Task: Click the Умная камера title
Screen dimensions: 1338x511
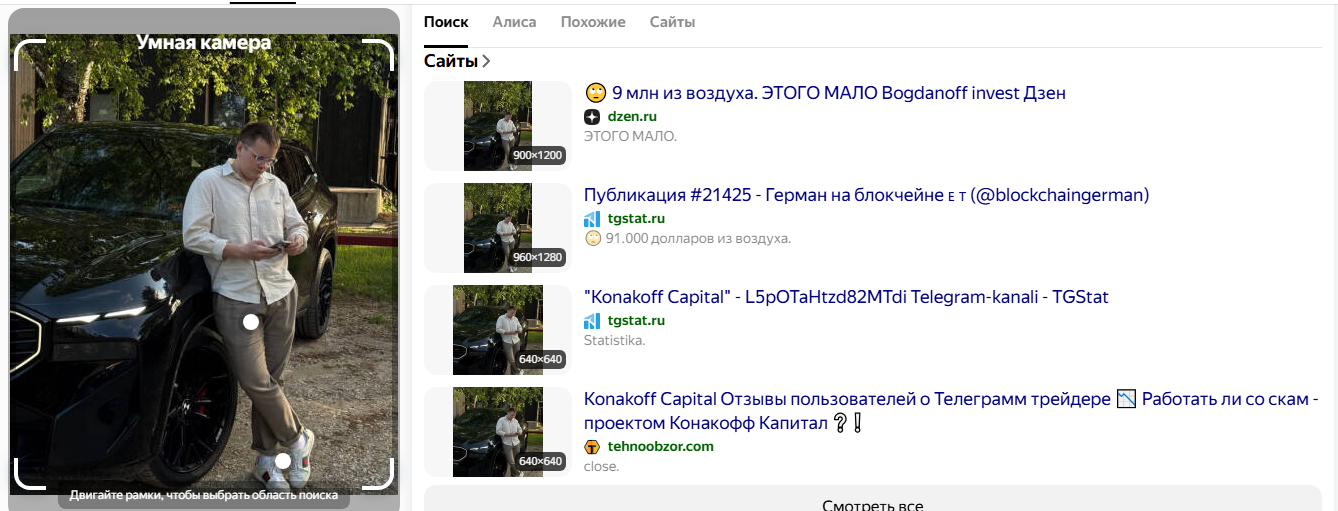Action: click(x=204, y=43)
